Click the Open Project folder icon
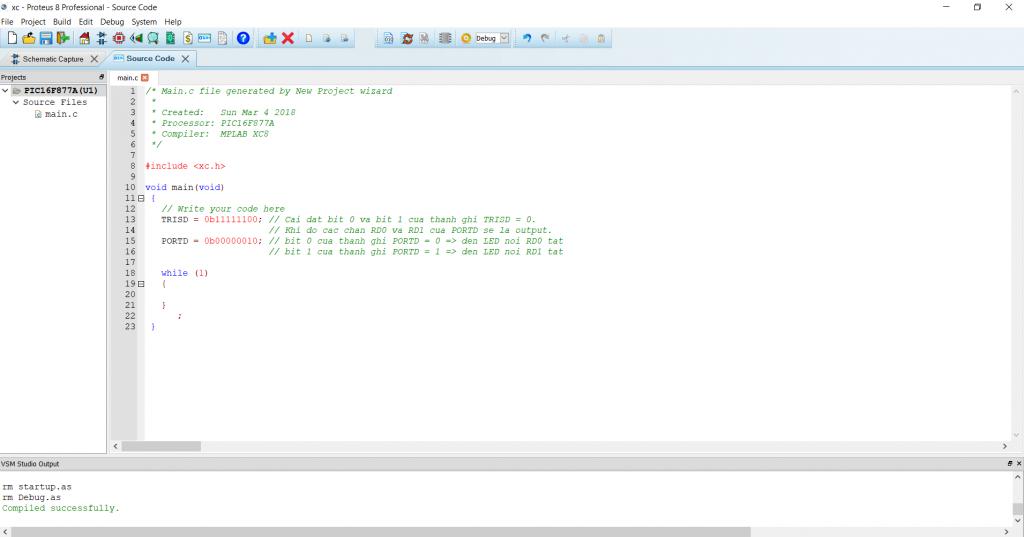 (x=29, y=39)
